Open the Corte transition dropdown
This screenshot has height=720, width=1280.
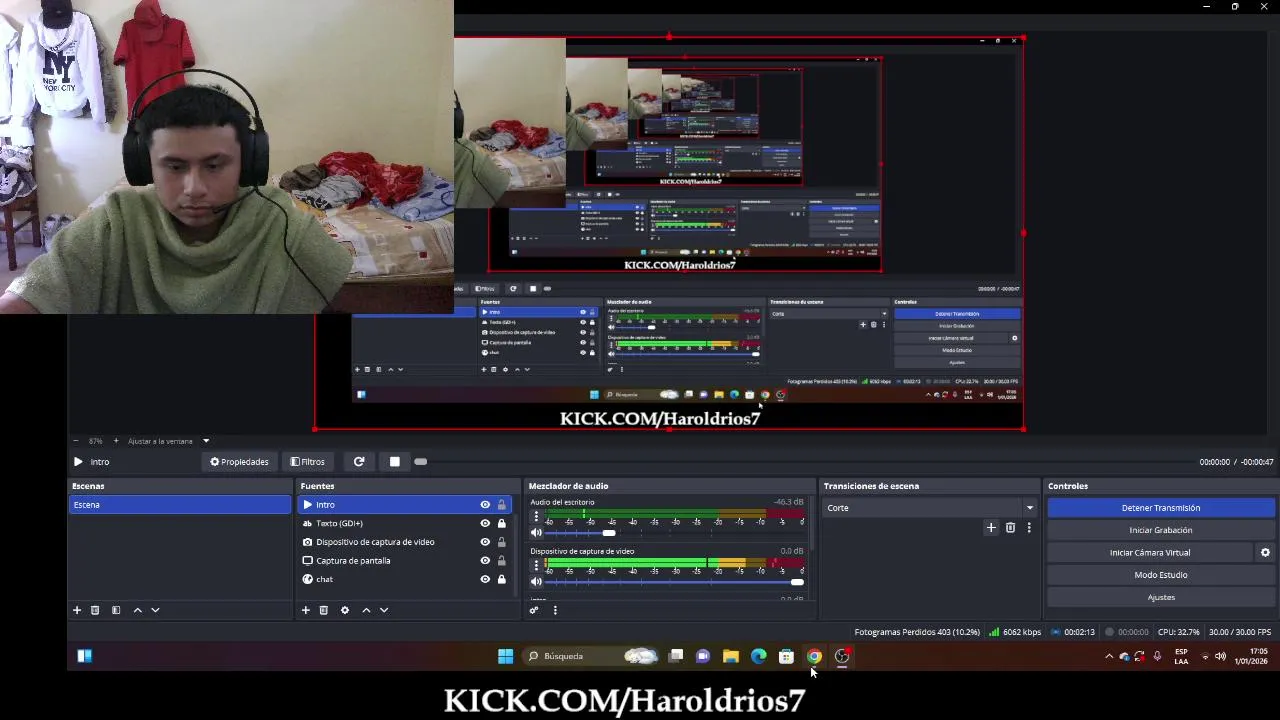tap(929, 508)
